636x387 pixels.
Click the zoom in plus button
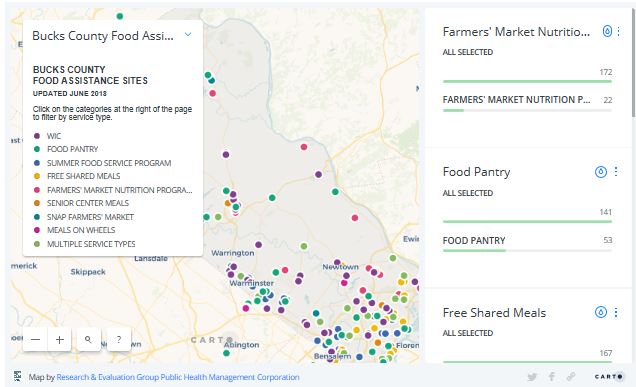point(60,340)
